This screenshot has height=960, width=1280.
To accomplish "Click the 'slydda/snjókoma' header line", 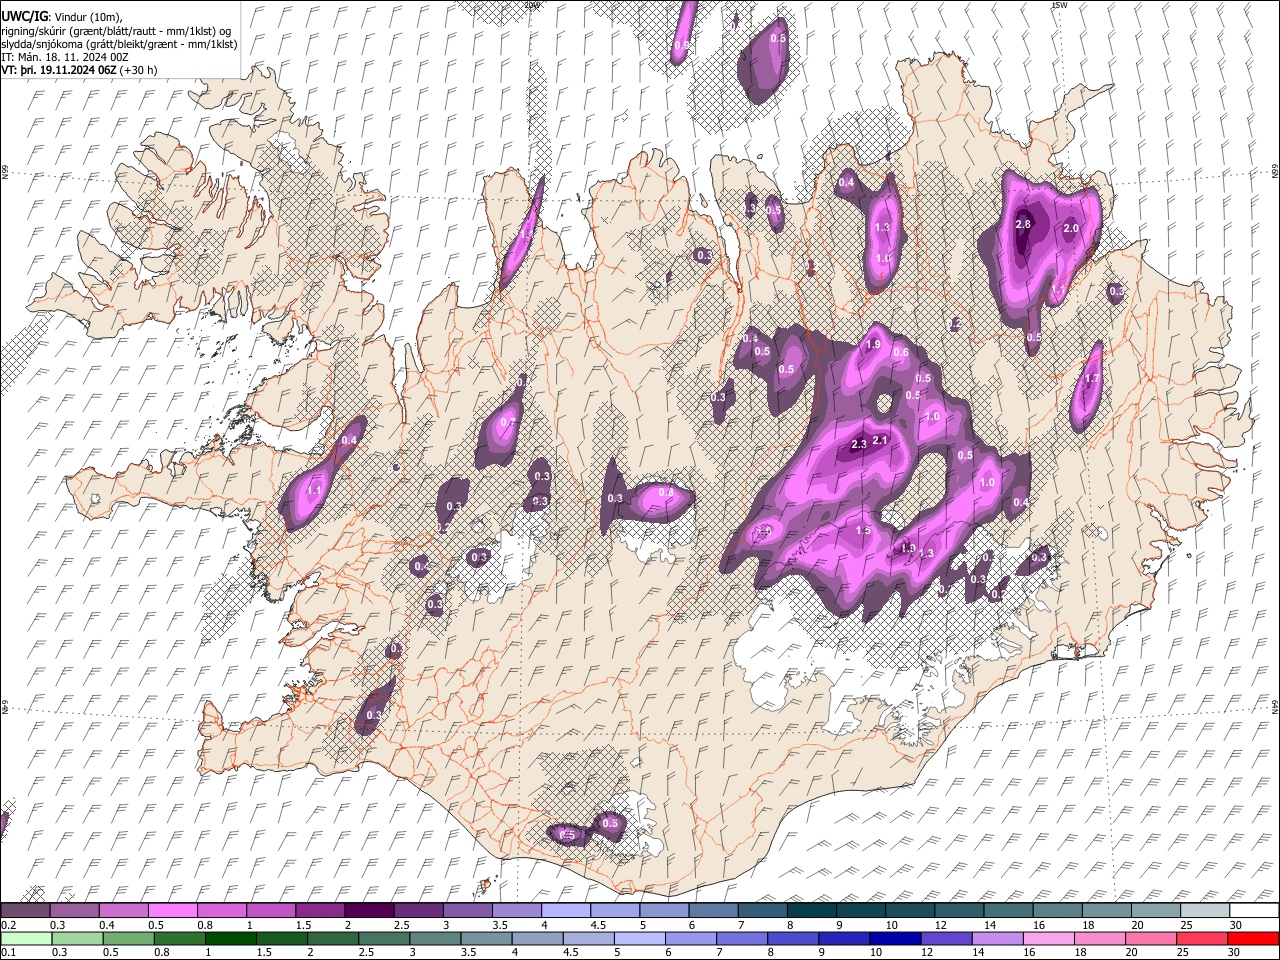I will tap(120, 44).
